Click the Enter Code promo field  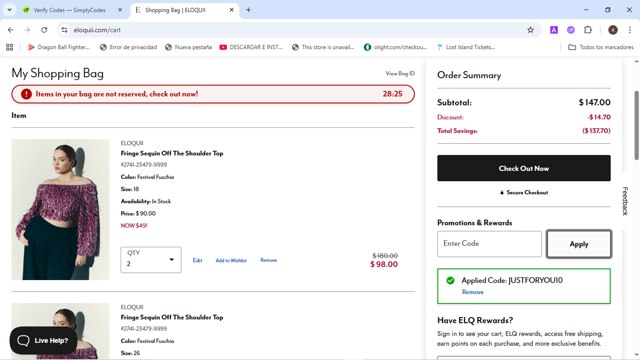click(489, 244)
